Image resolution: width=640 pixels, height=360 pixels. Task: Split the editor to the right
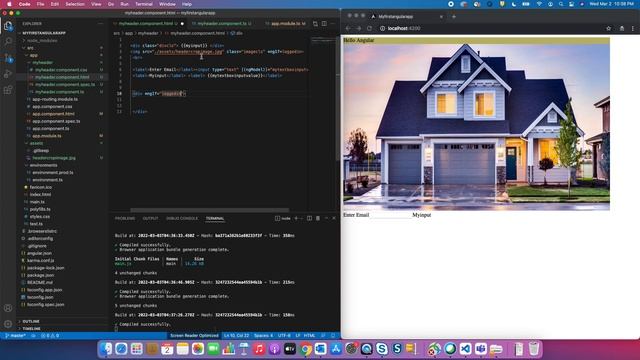(324, 24)
